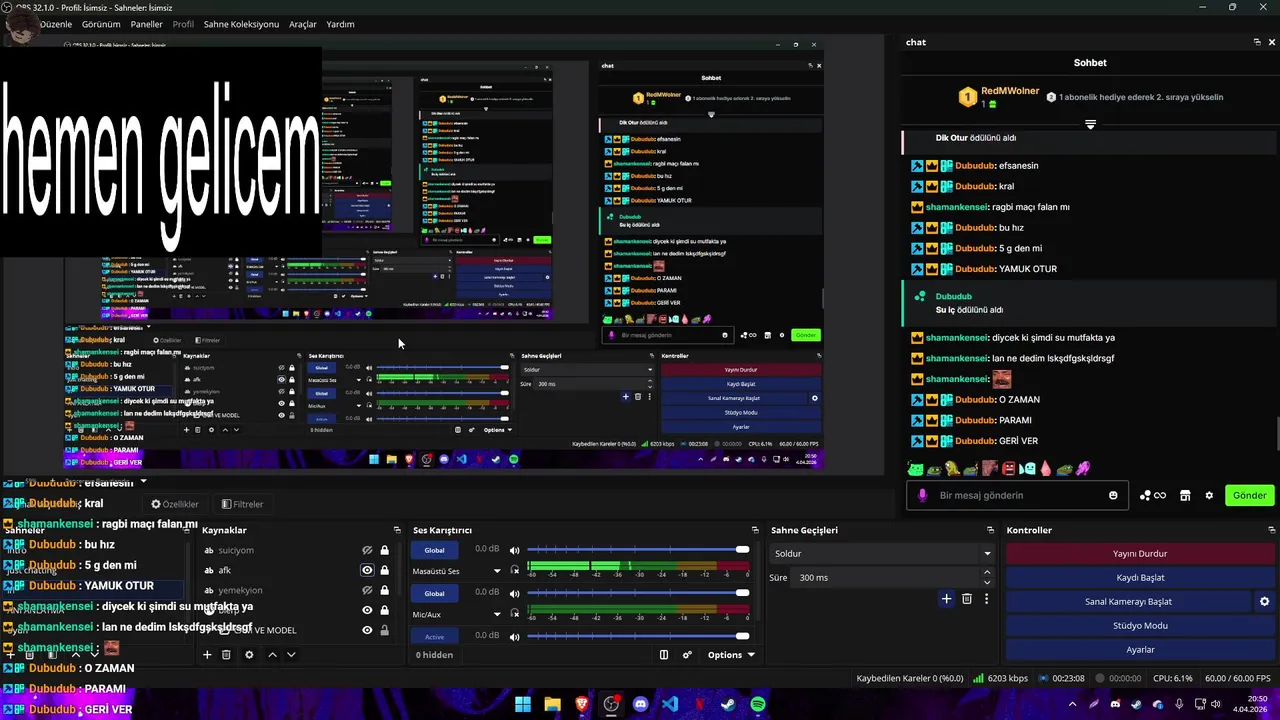
Task: Show the yemekyion source via eye icon
Action: tap(367, 590)
